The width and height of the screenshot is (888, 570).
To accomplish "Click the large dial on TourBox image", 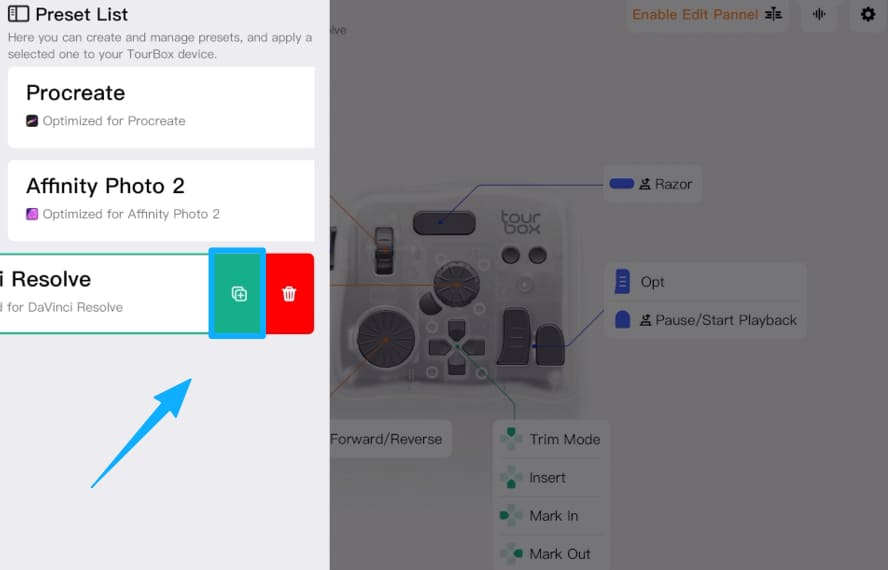I will coord(386,339).
